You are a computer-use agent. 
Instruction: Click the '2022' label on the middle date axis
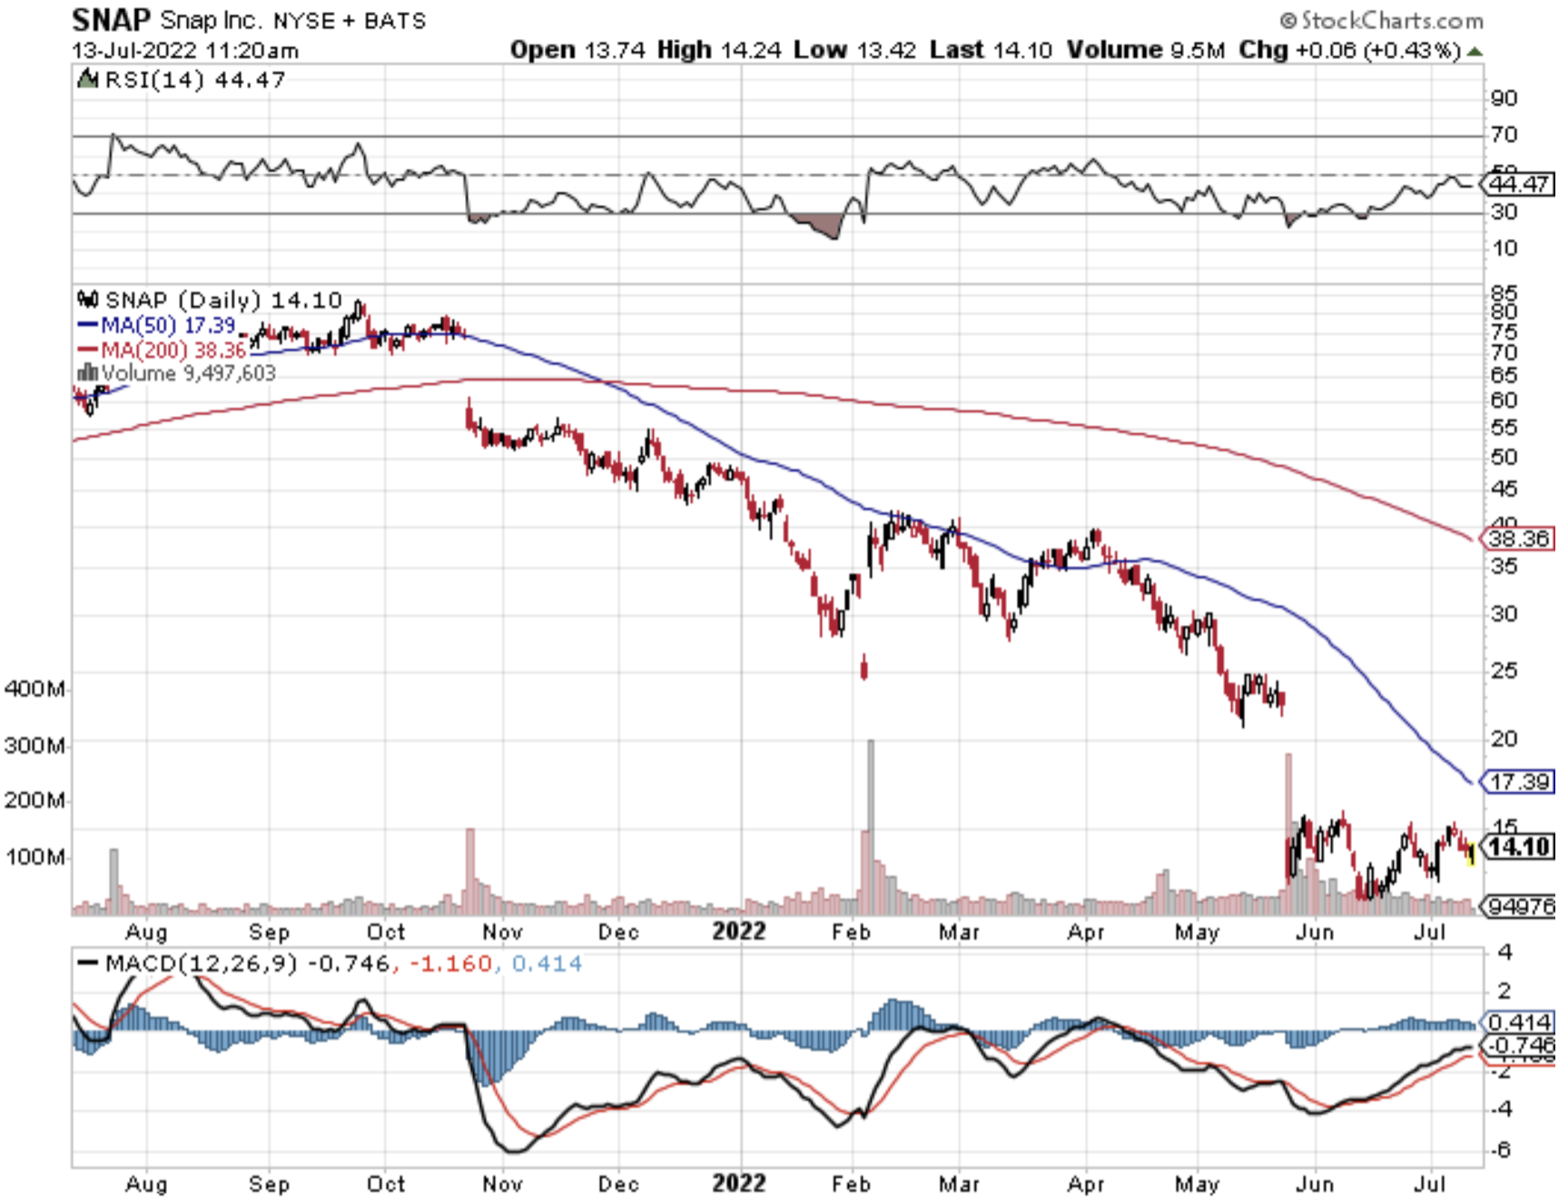pos(739,932)
